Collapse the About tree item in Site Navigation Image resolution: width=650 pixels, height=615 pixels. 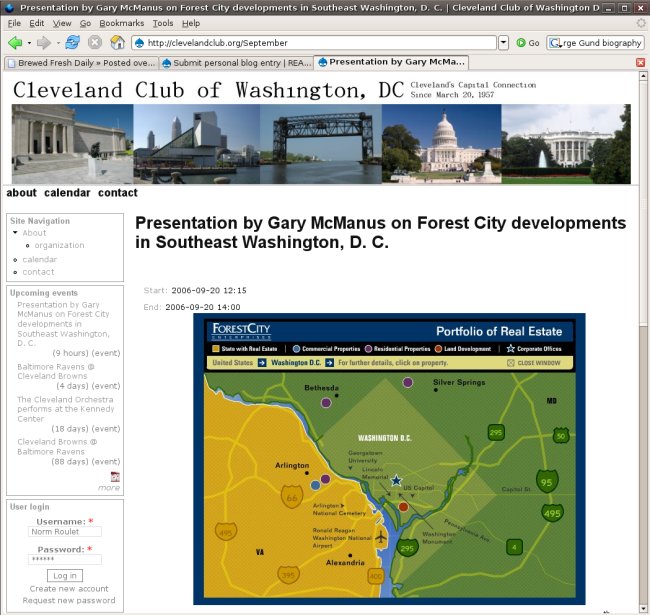point(15,232)
